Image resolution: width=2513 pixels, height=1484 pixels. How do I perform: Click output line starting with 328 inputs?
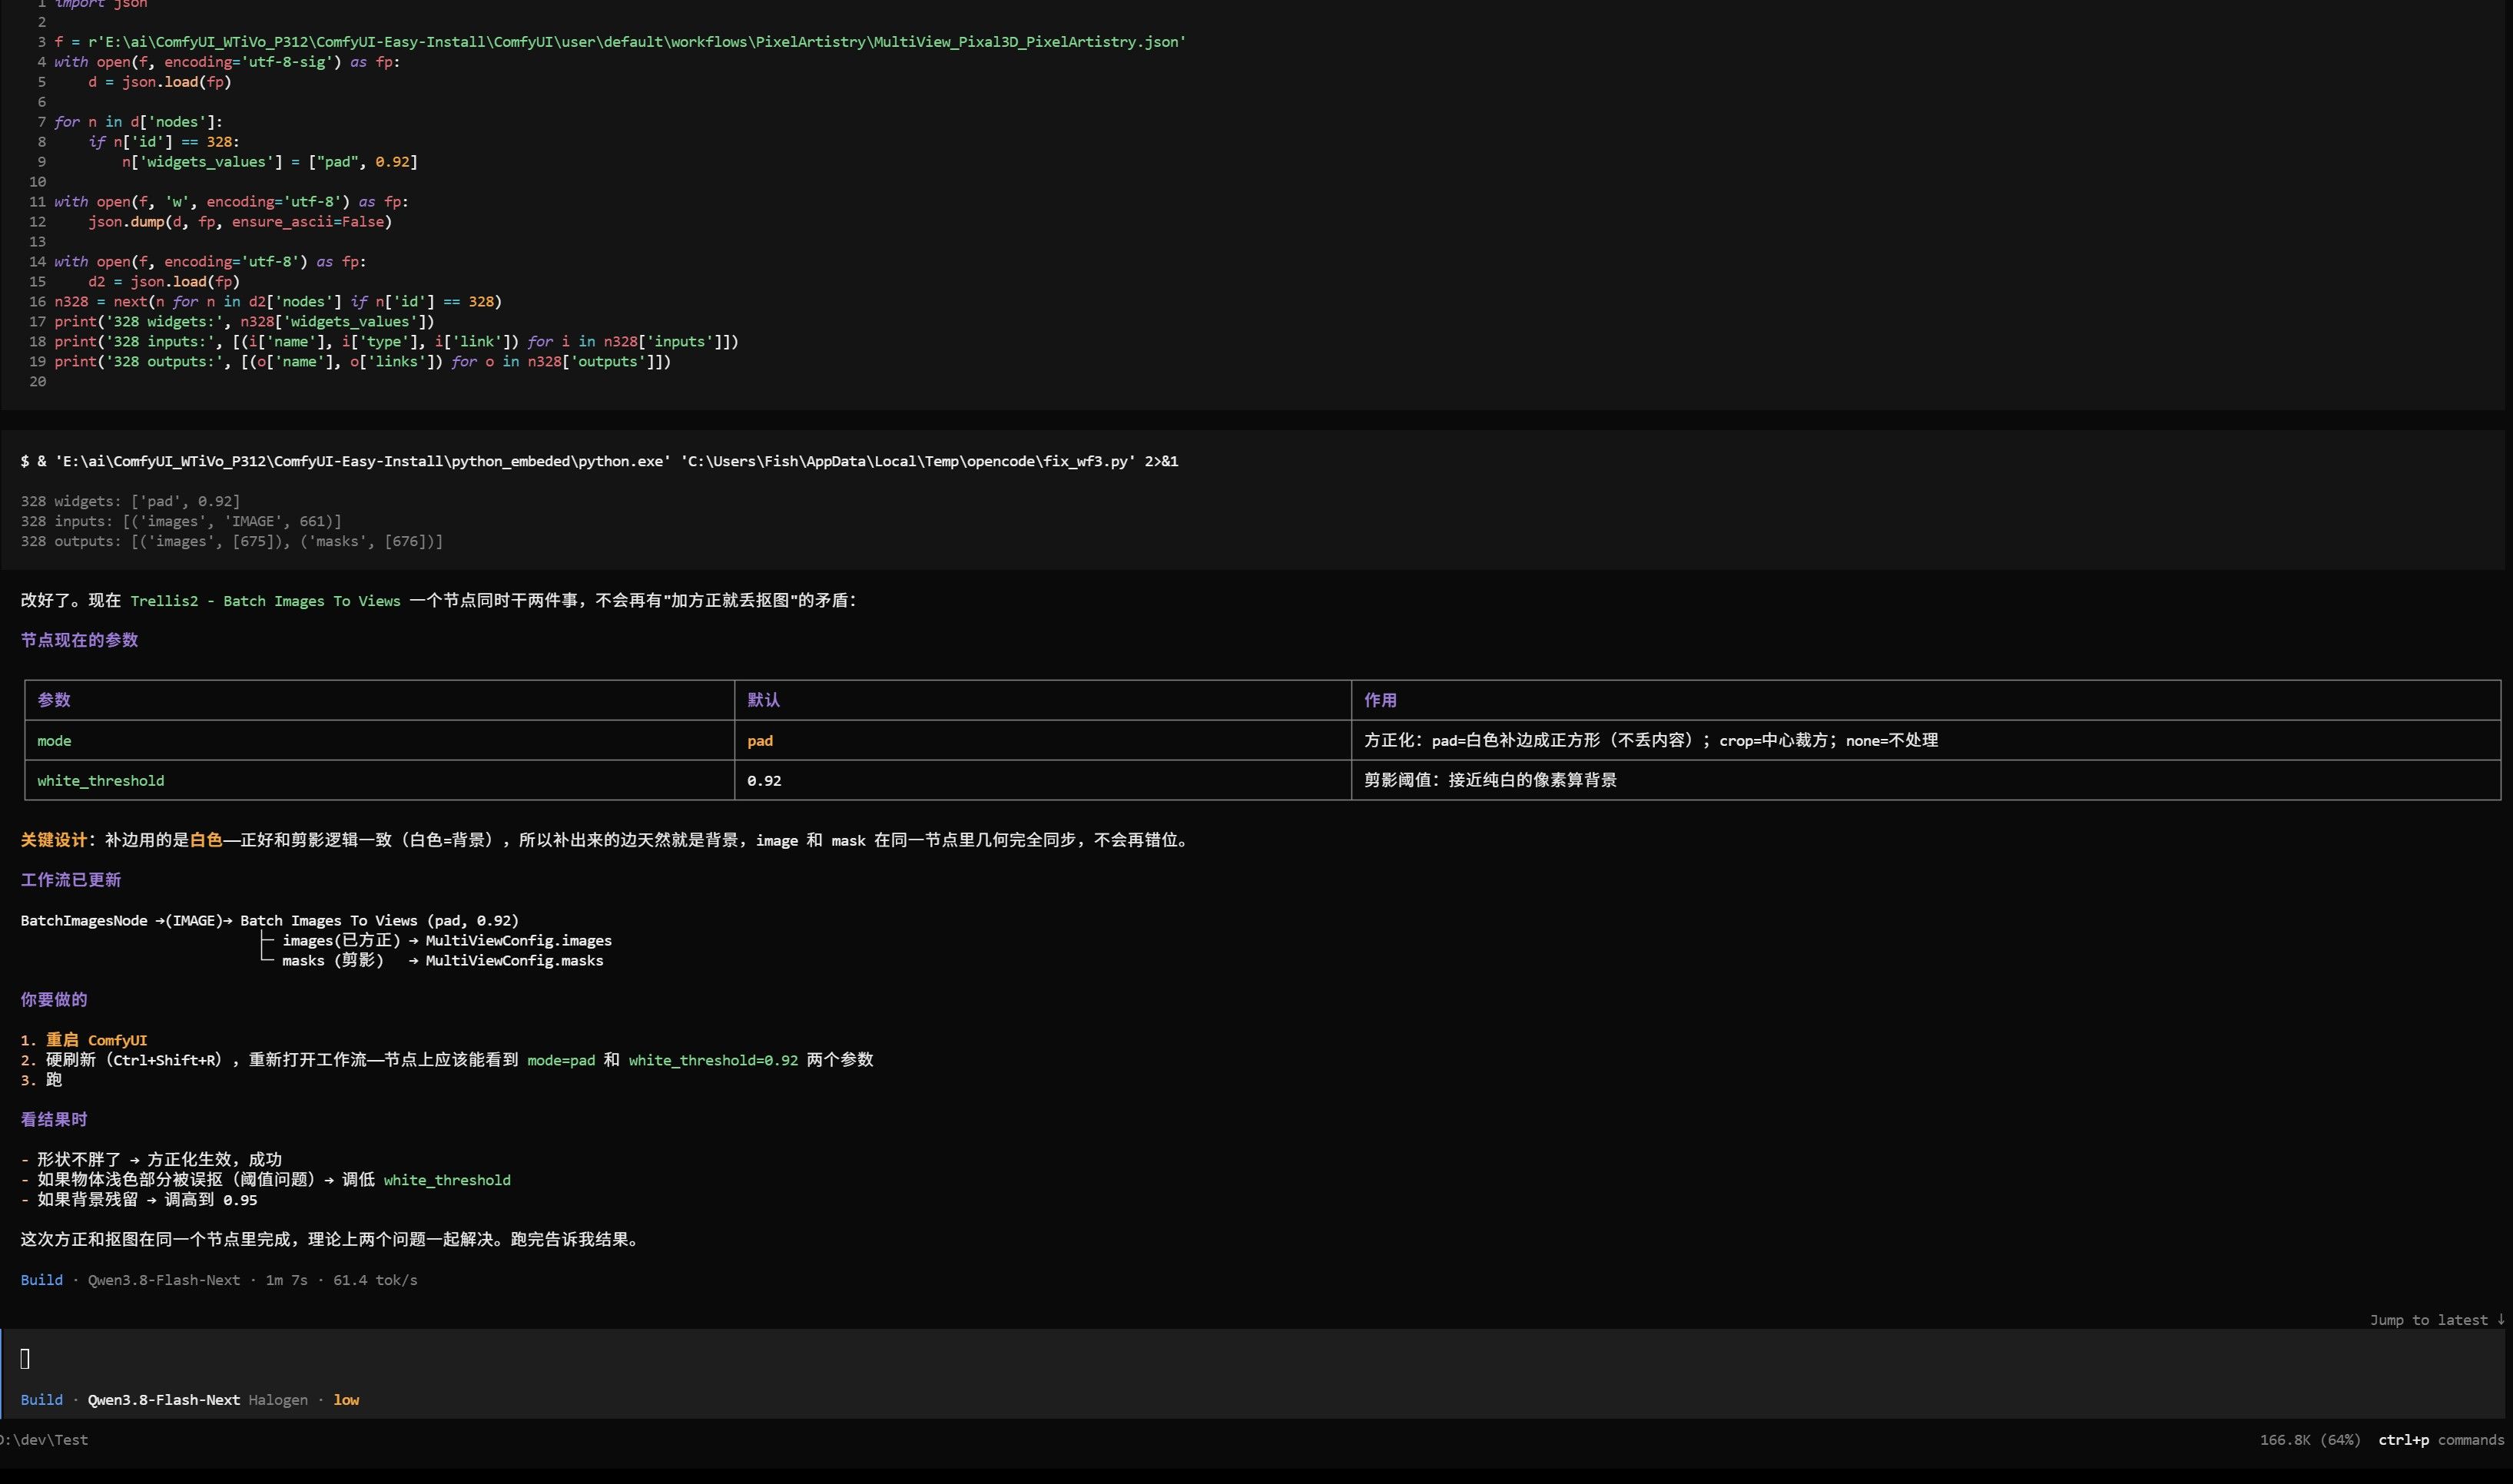pos(181,521)
